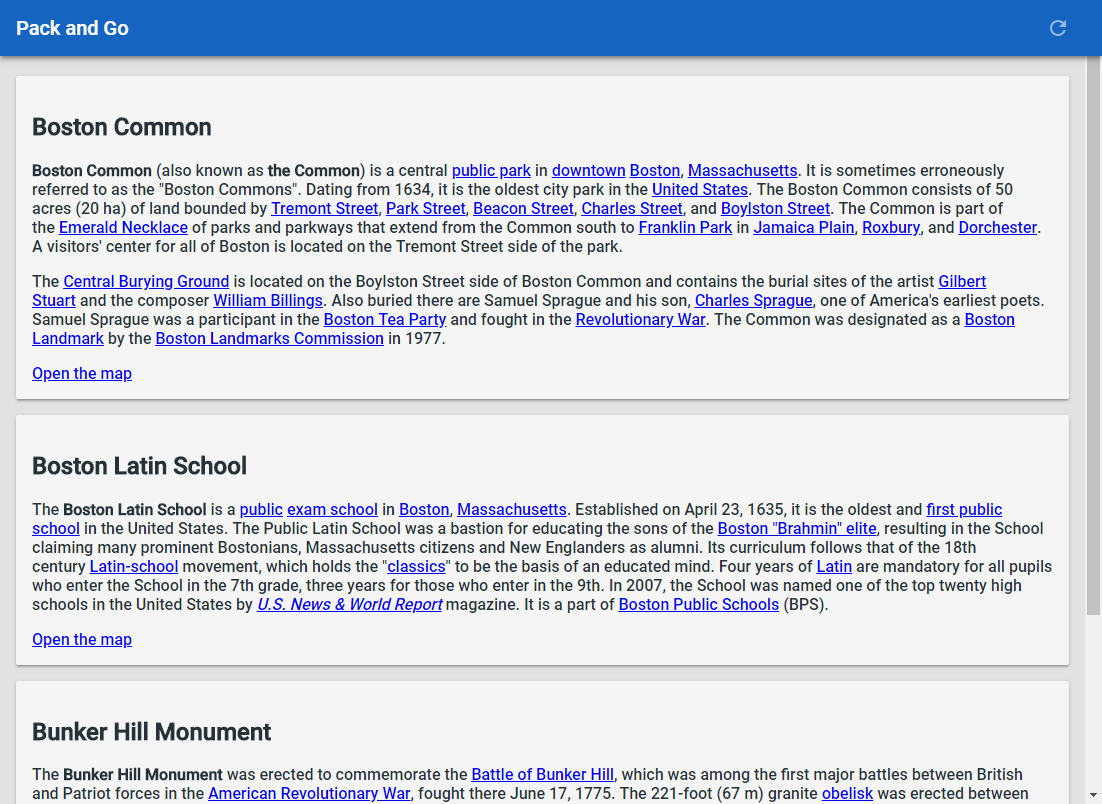This screenshot has height=804, width=1102.
Task: Follow the American Revolutionary War link
Action: [309, 793]
